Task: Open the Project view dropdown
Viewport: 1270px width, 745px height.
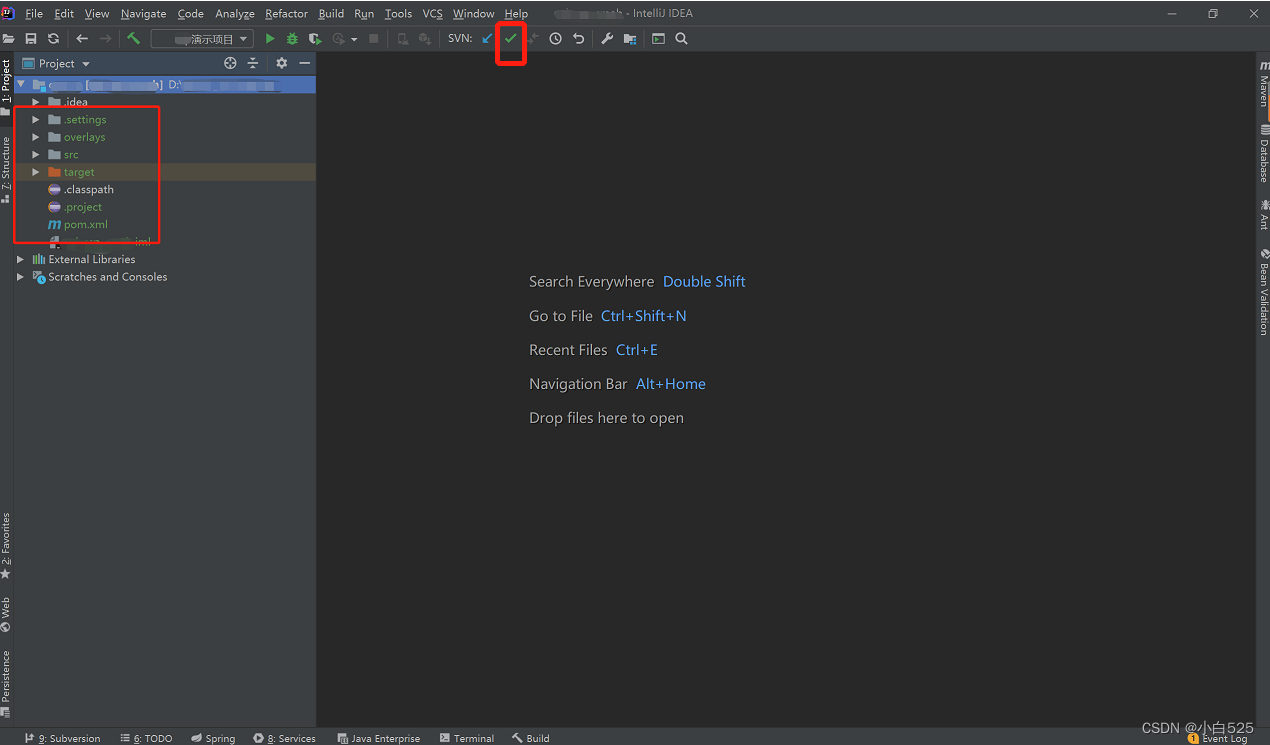Action: click(x=57, y=63)
